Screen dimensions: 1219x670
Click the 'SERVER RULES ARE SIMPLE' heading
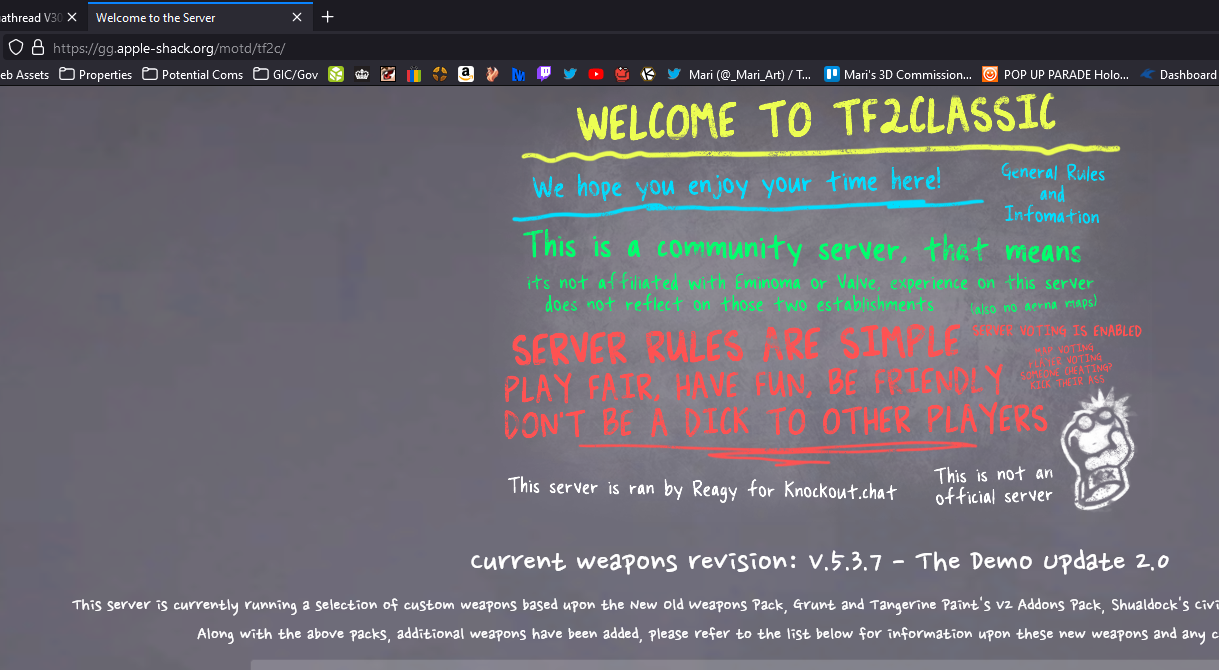coord(735,346)
